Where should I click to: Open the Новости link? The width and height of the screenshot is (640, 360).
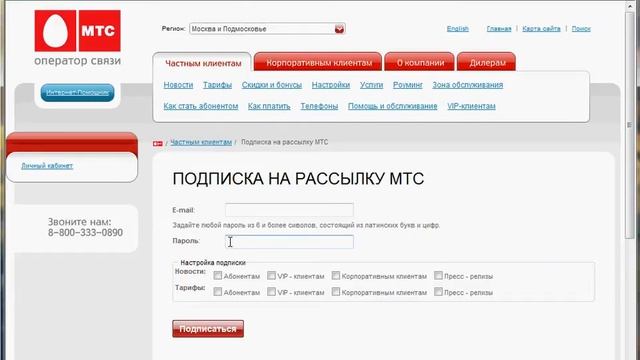click(178, 85)
